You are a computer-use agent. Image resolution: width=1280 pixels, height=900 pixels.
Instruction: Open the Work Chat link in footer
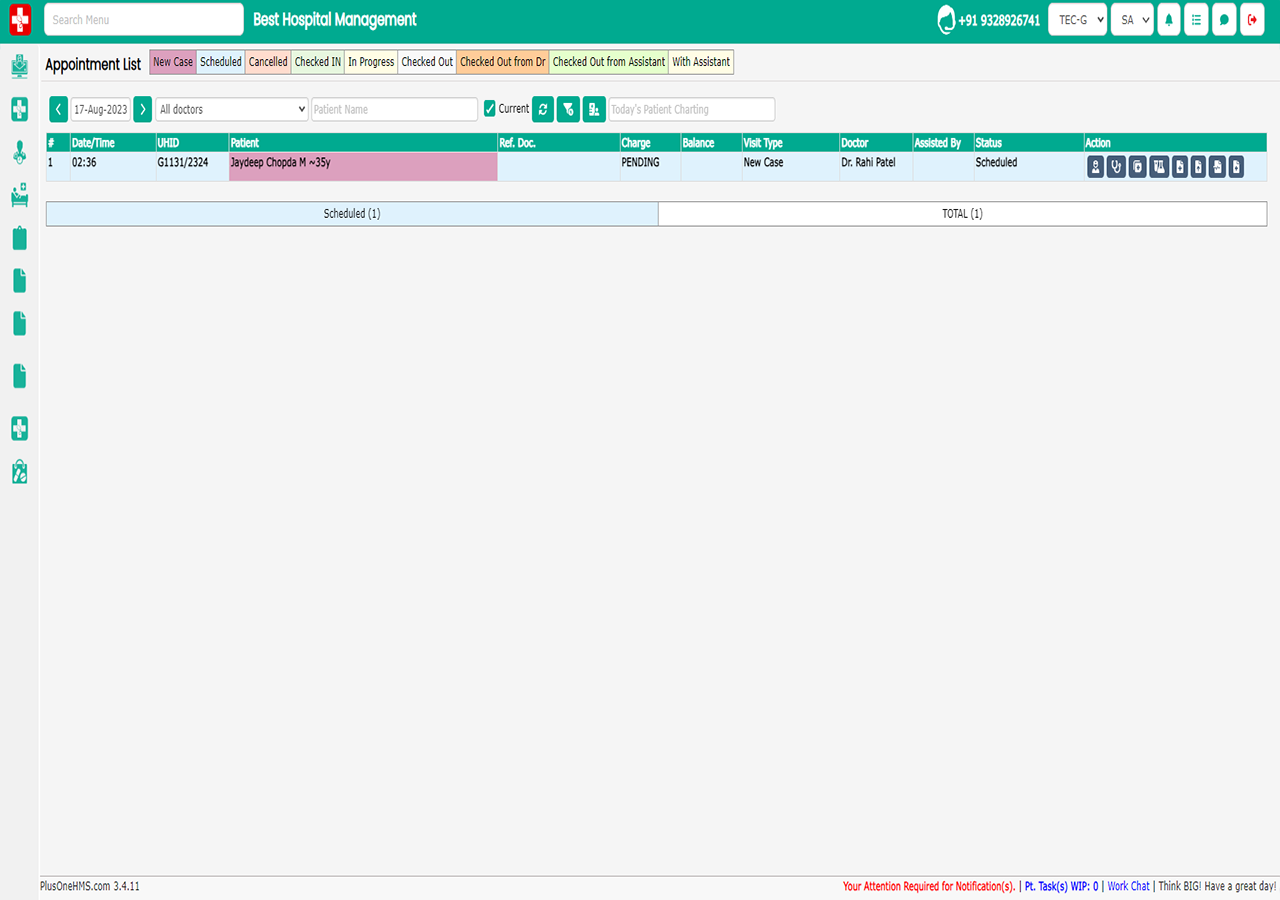pos(1128,886)
